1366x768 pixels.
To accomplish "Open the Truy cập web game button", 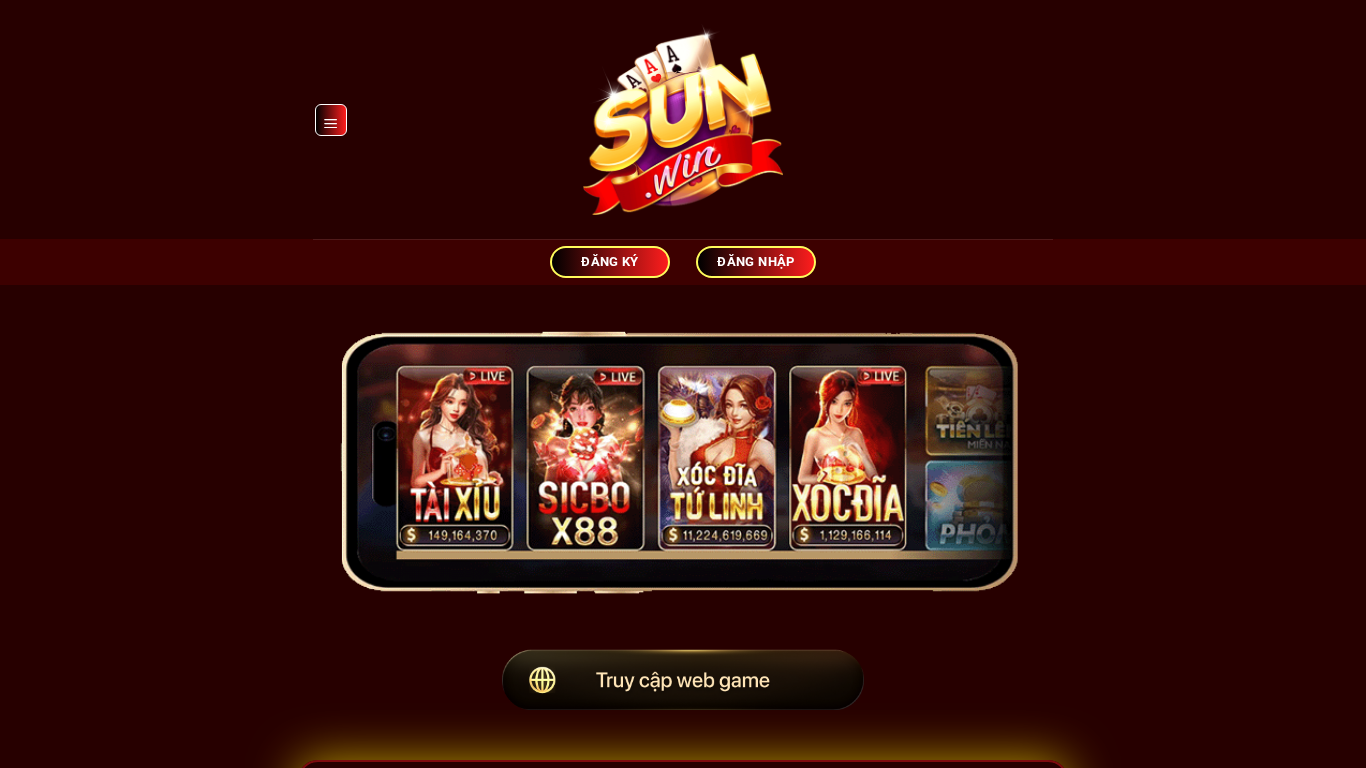I will point(683,680).
